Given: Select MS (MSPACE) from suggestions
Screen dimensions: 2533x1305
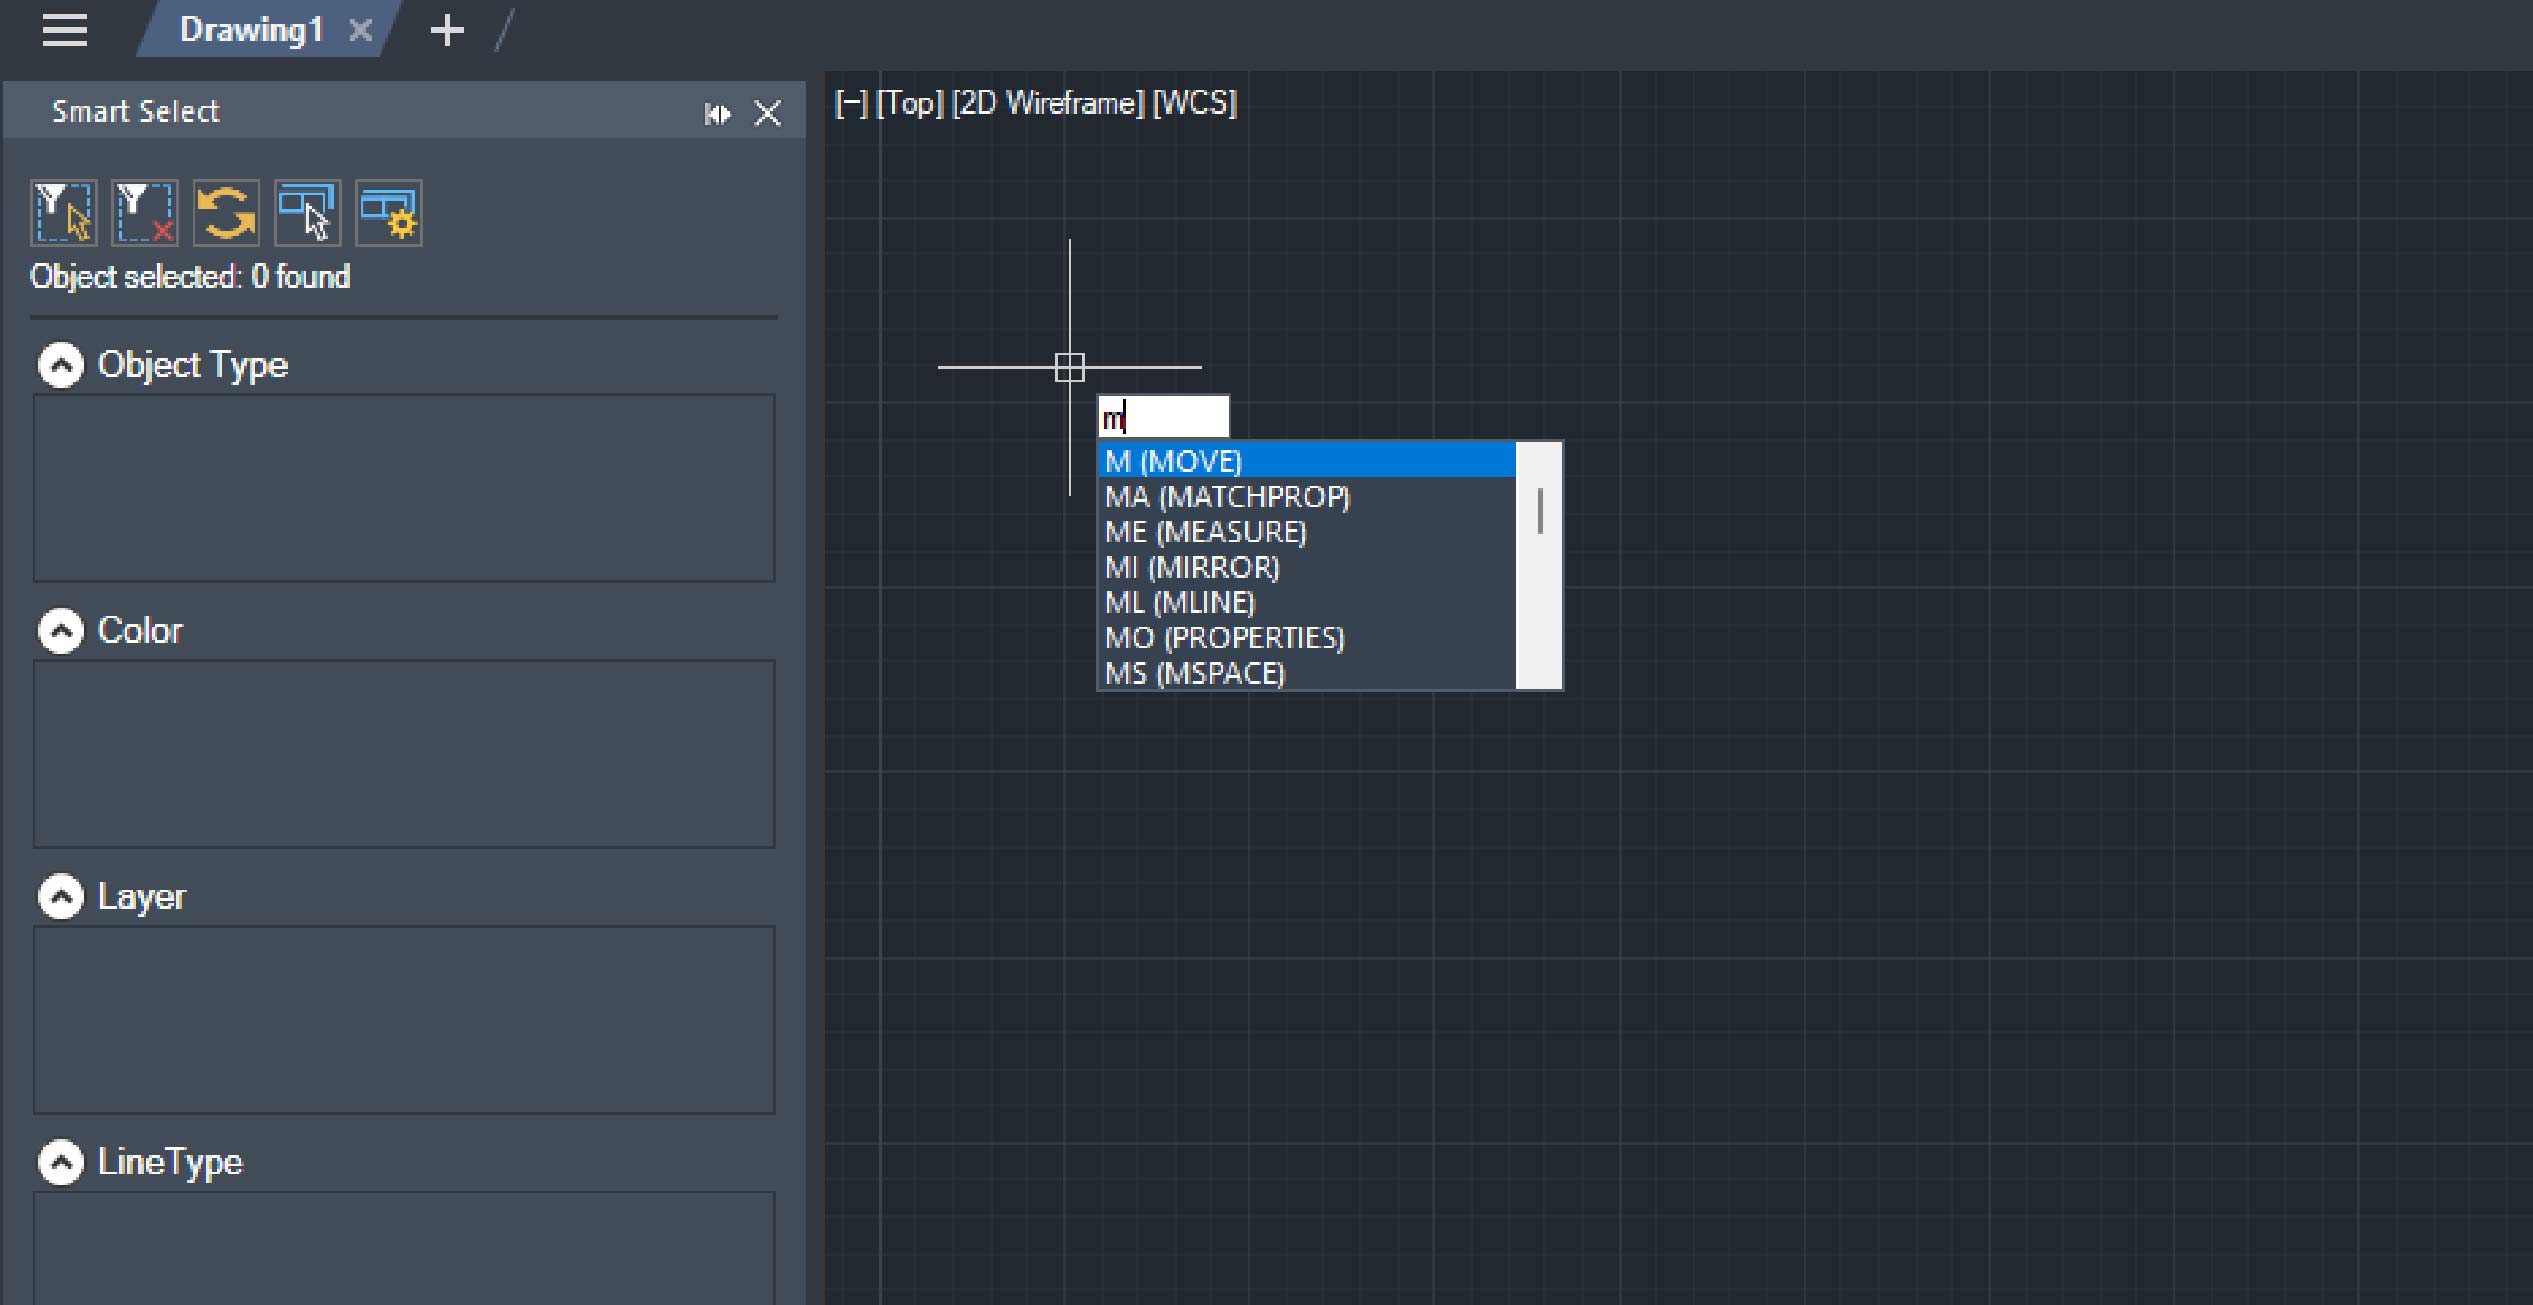Looking at the screenshot, I should (x=1307, y=673).
